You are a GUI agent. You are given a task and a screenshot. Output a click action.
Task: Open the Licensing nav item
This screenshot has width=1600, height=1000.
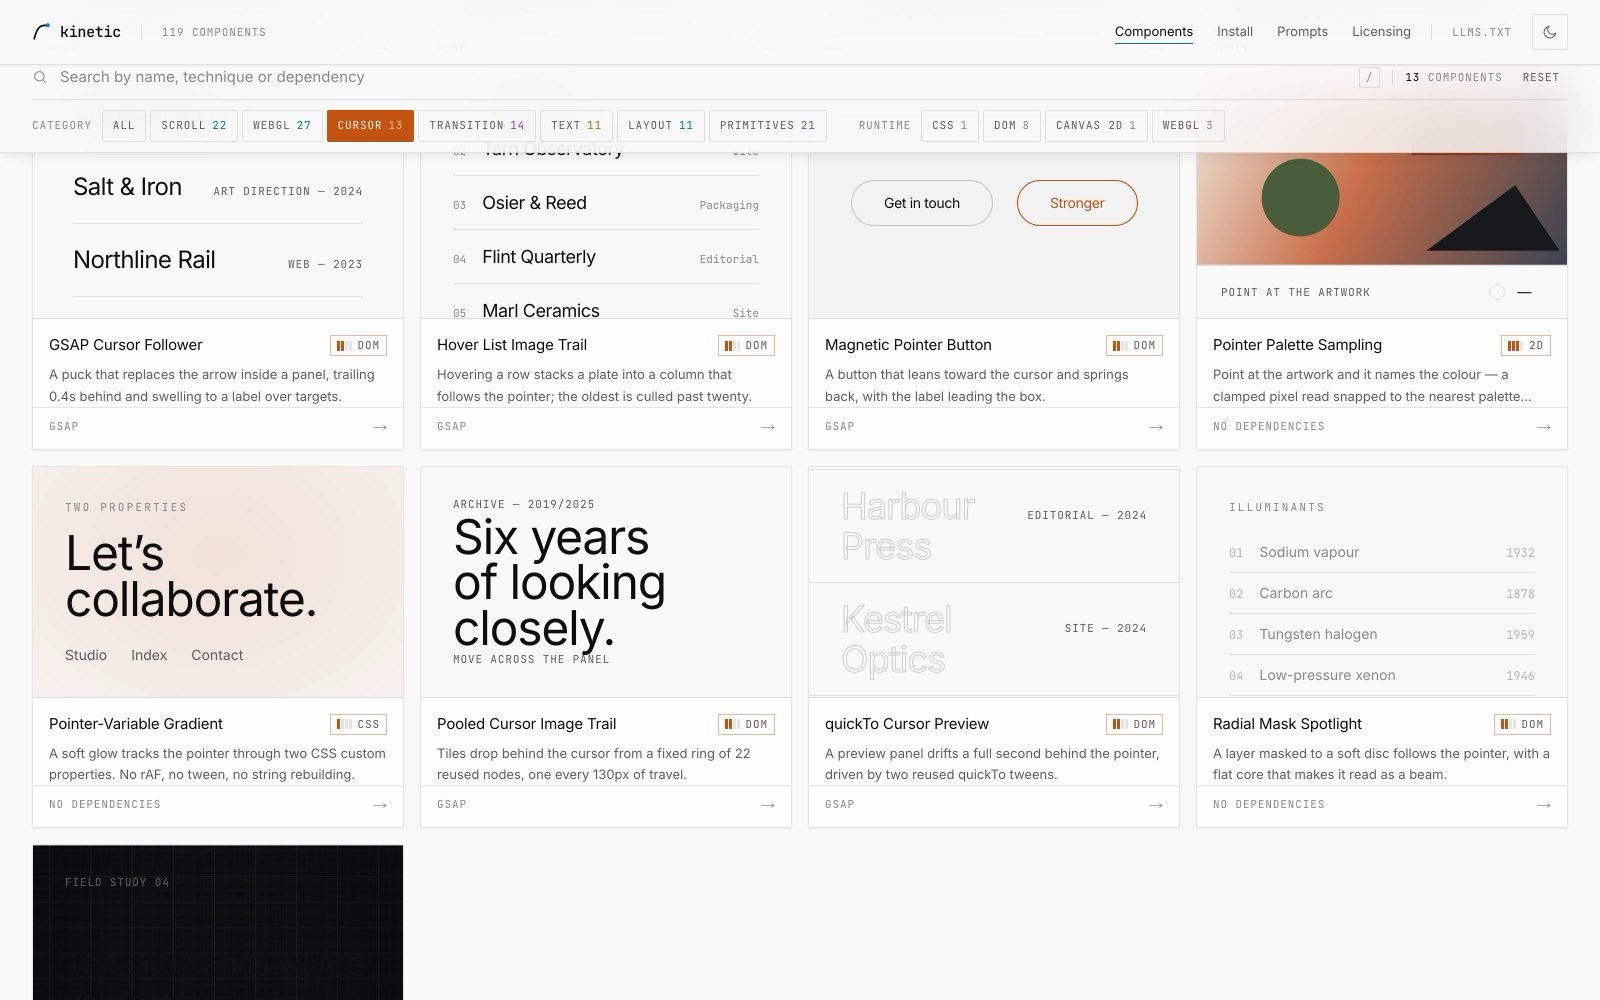[1381, 32]
